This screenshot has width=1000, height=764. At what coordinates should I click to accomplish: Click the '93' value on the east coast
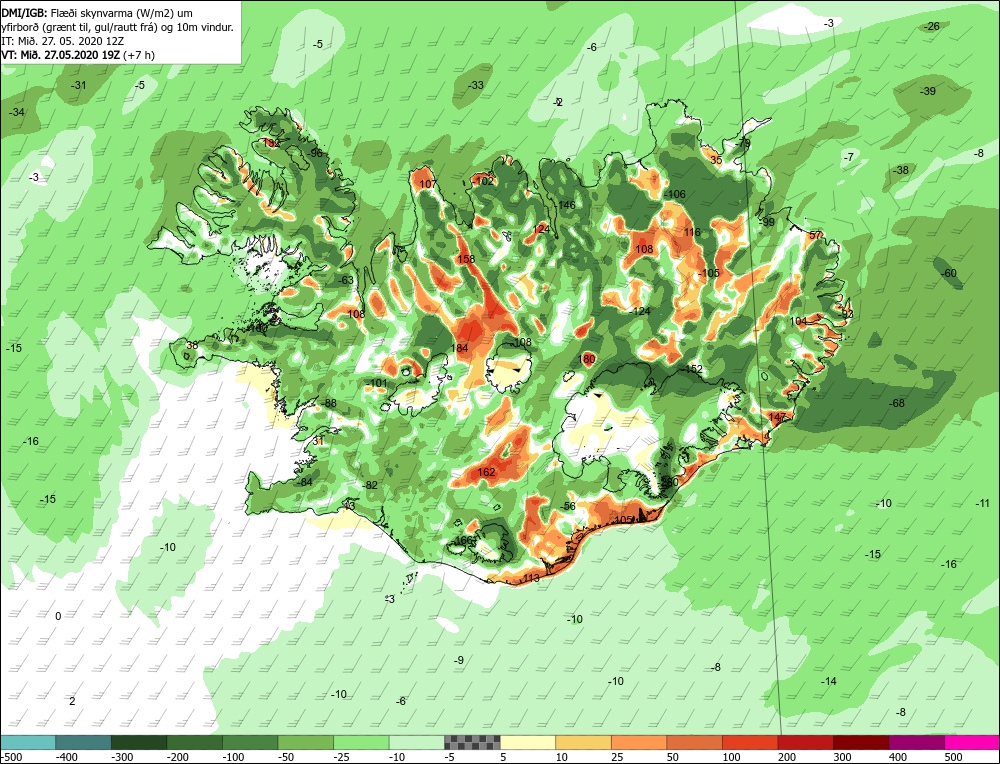848,314
